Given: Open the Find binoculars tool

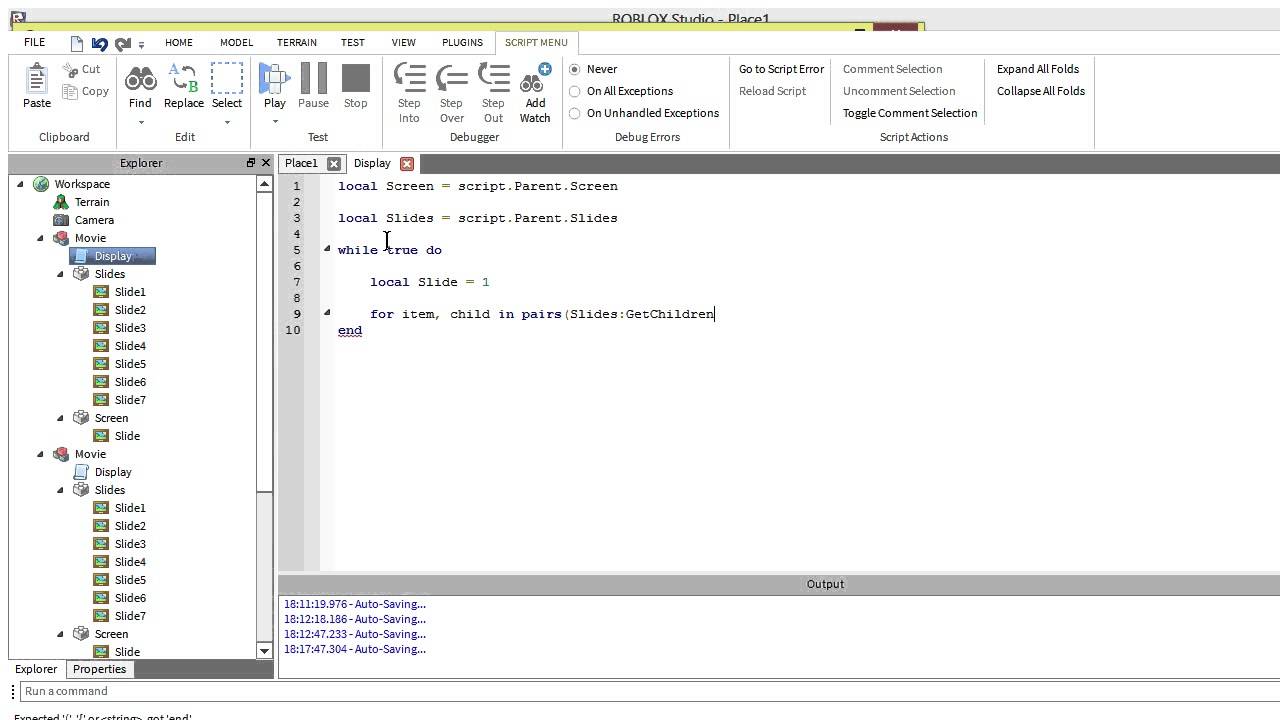Looking at the screenshot, I should tap(140, 79).
